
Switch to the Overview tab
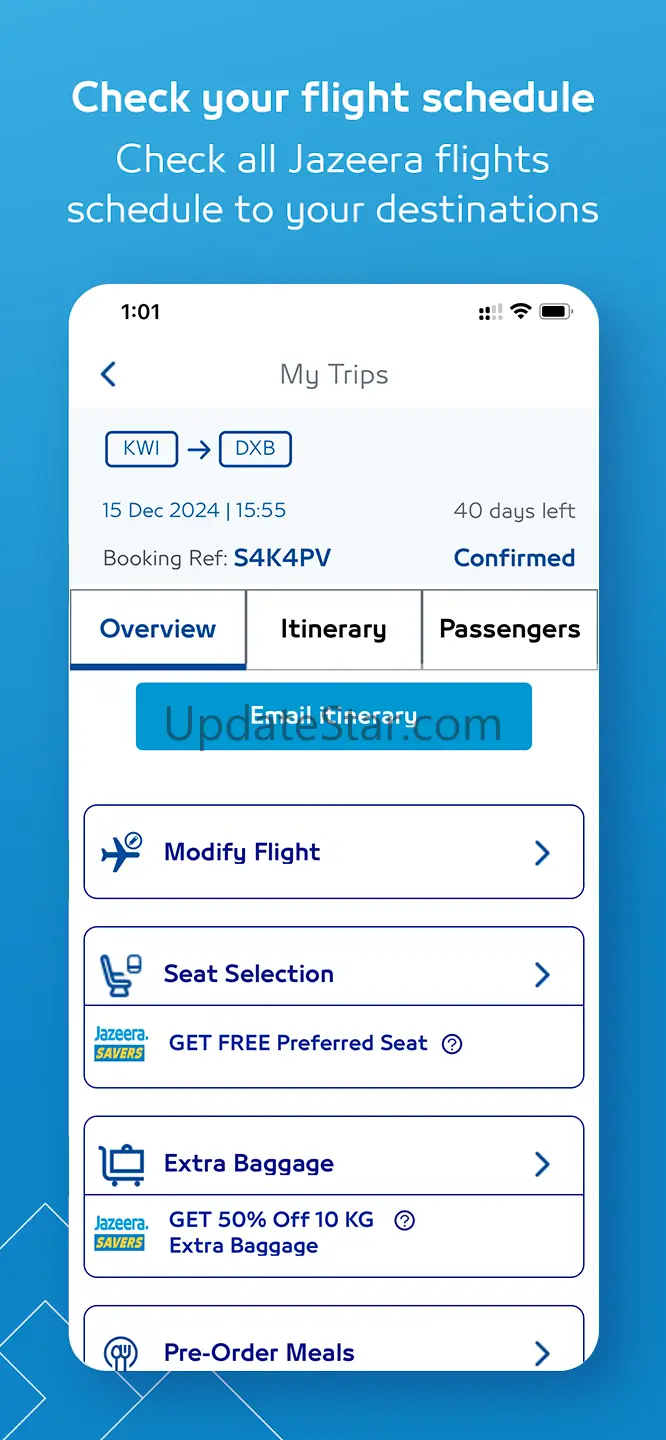(x=158, y=629)
